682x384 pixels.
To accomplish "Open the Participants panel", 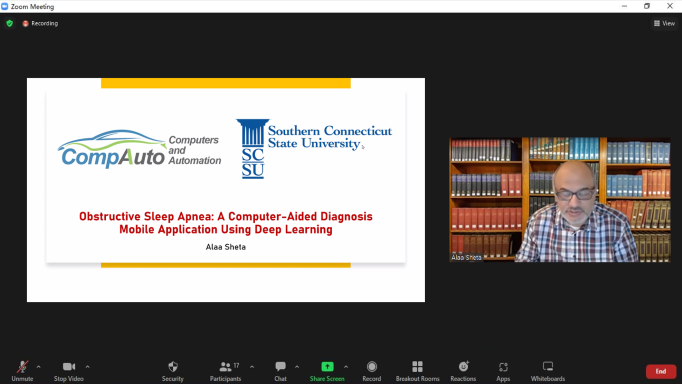I will (225, 371).
